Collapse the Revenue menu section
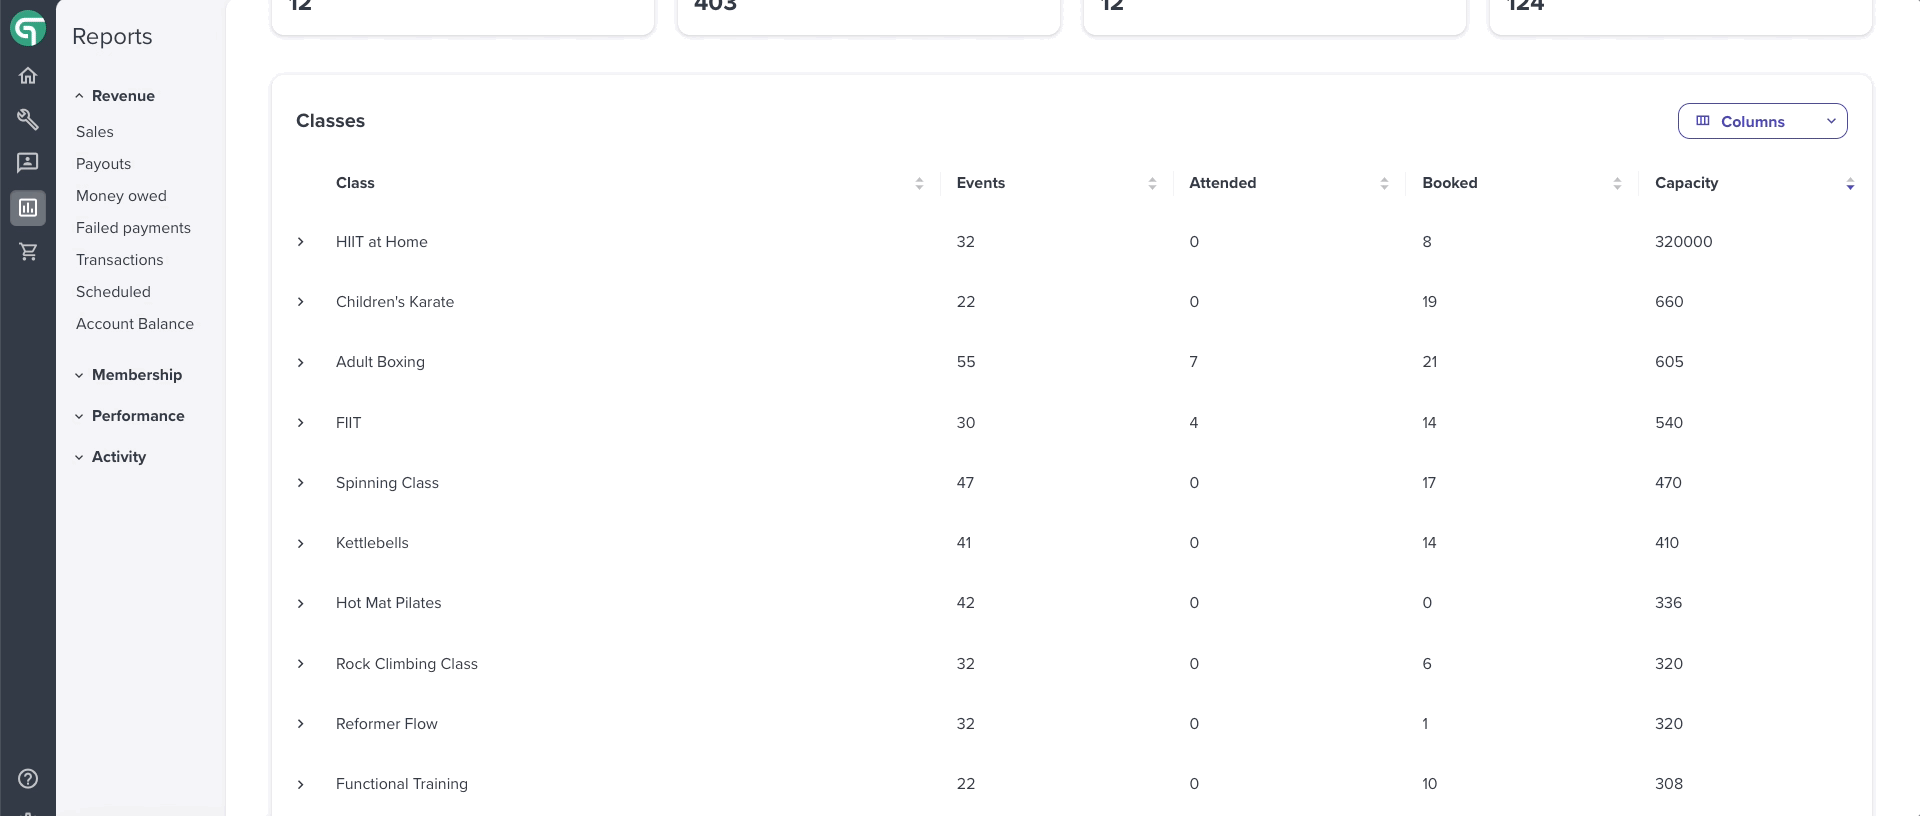 (x=115, y=96)
